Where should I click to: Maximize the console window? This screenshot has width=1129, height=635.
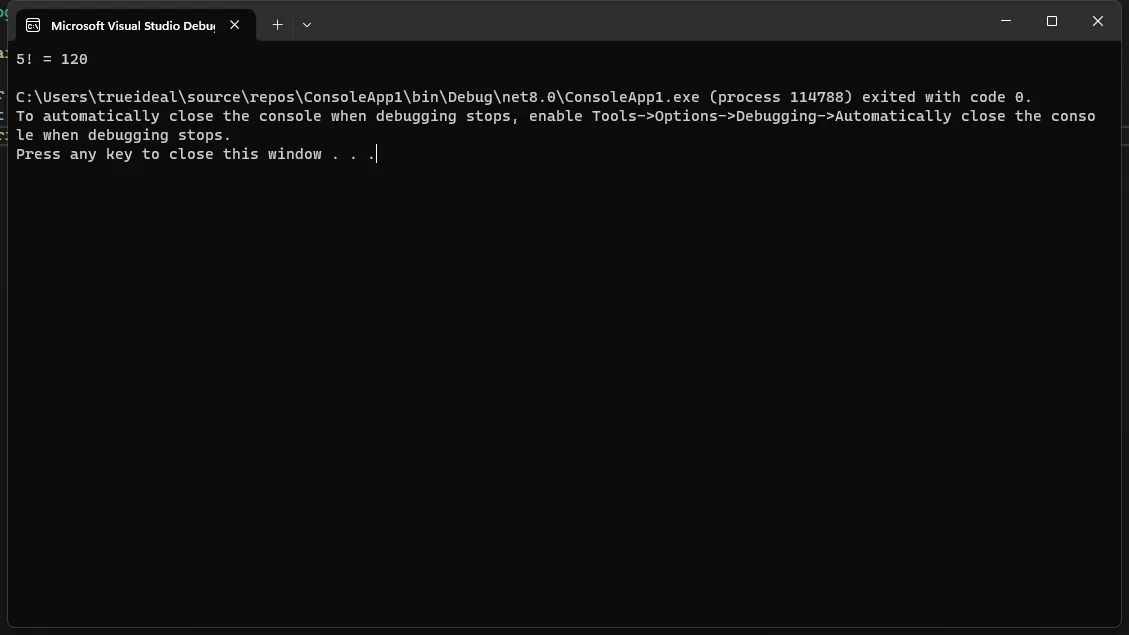(x=1052, y=21)
